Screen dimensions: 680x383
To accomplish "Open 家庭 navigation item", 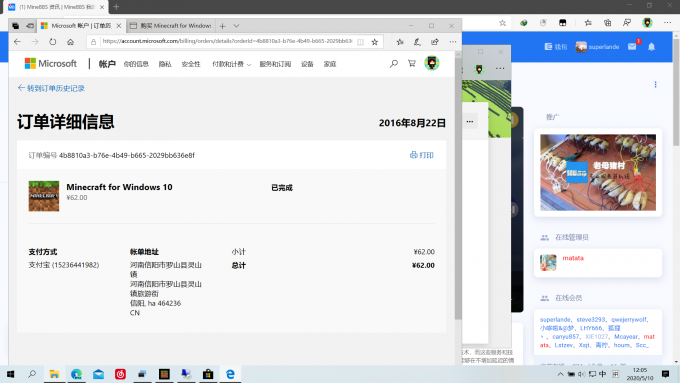I will 330,64.
